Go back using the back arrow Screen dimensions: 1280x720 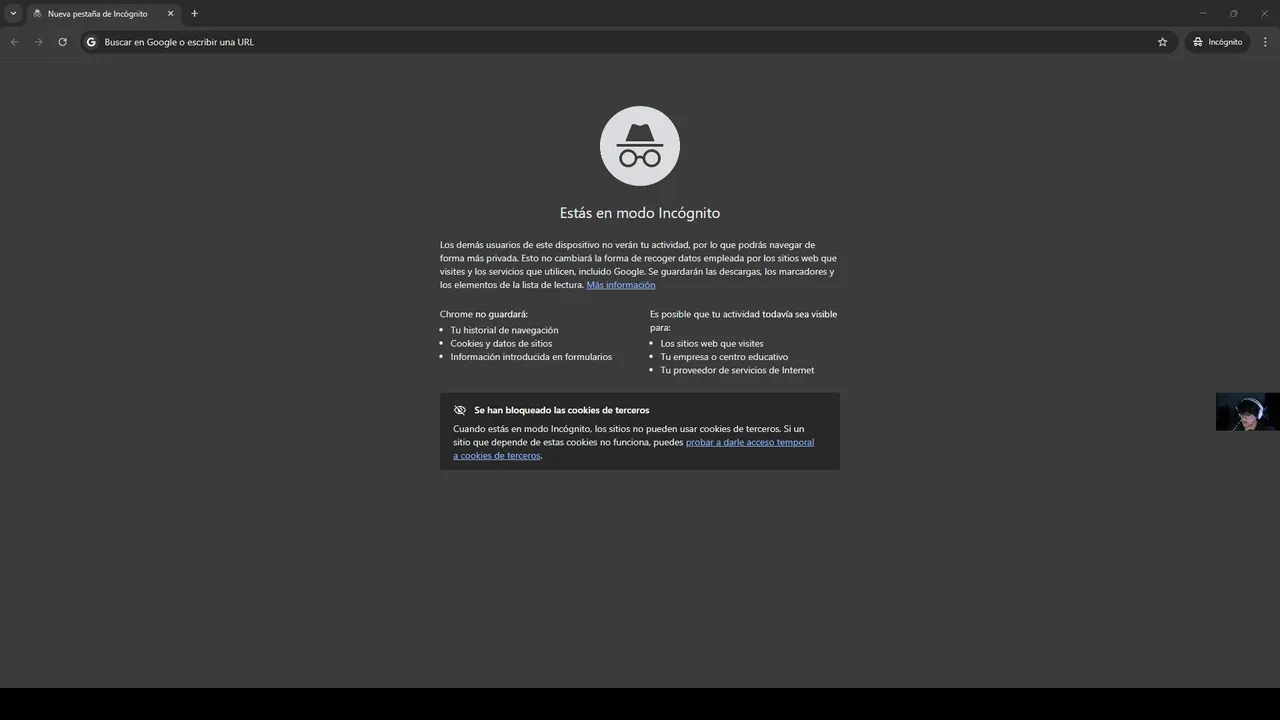coord(14,42)
